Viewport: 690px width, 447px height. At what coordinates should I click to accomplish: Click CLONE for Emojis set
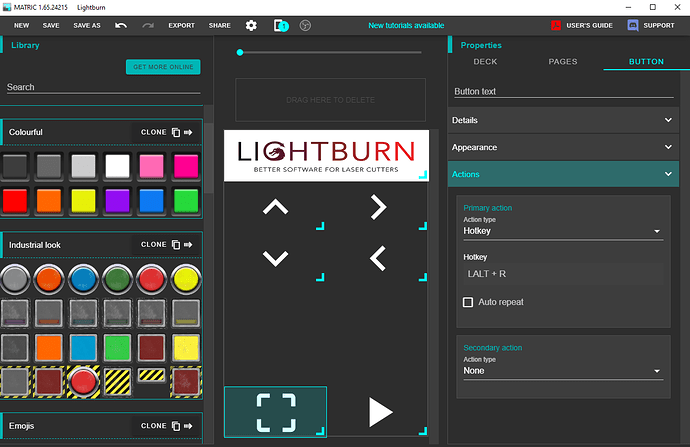click(154, 426)
